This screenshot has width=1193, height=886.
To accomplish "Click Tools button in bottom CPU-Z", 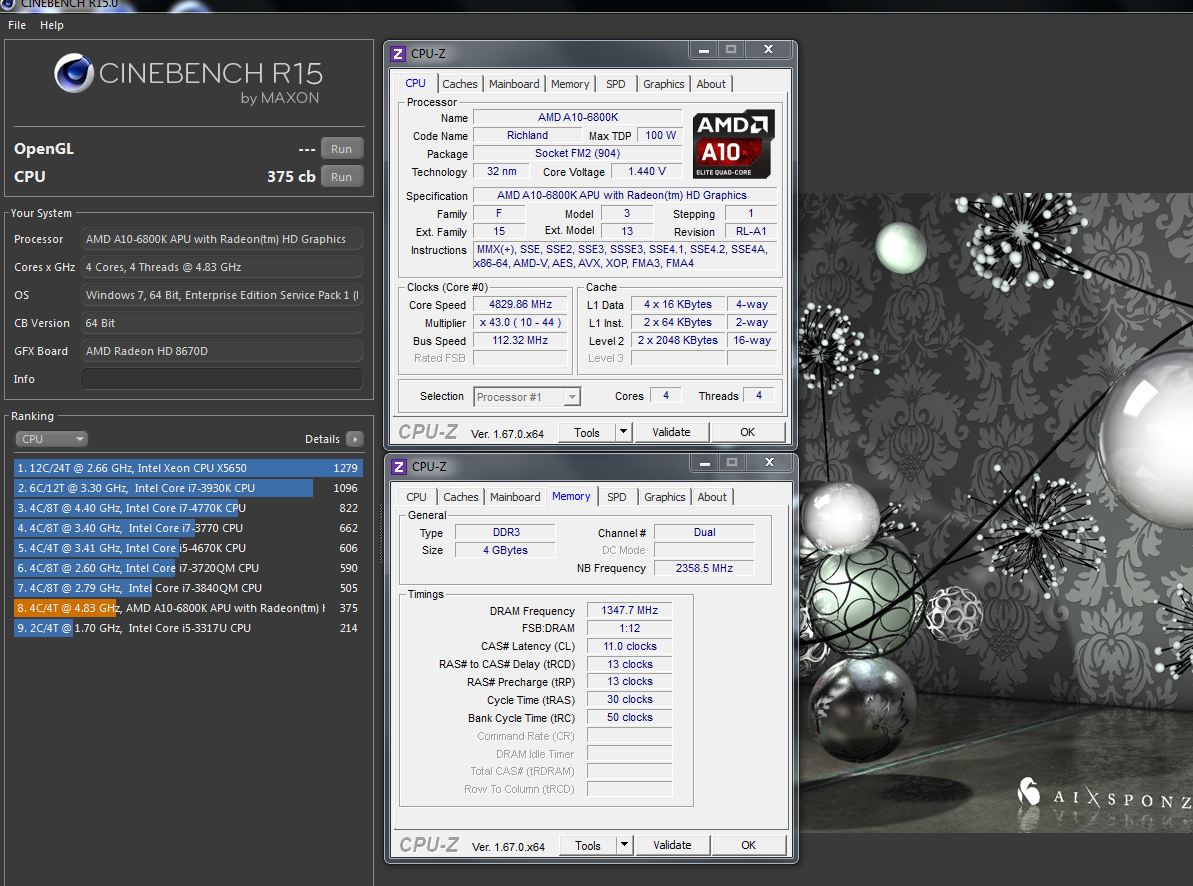I will [587, 846].
